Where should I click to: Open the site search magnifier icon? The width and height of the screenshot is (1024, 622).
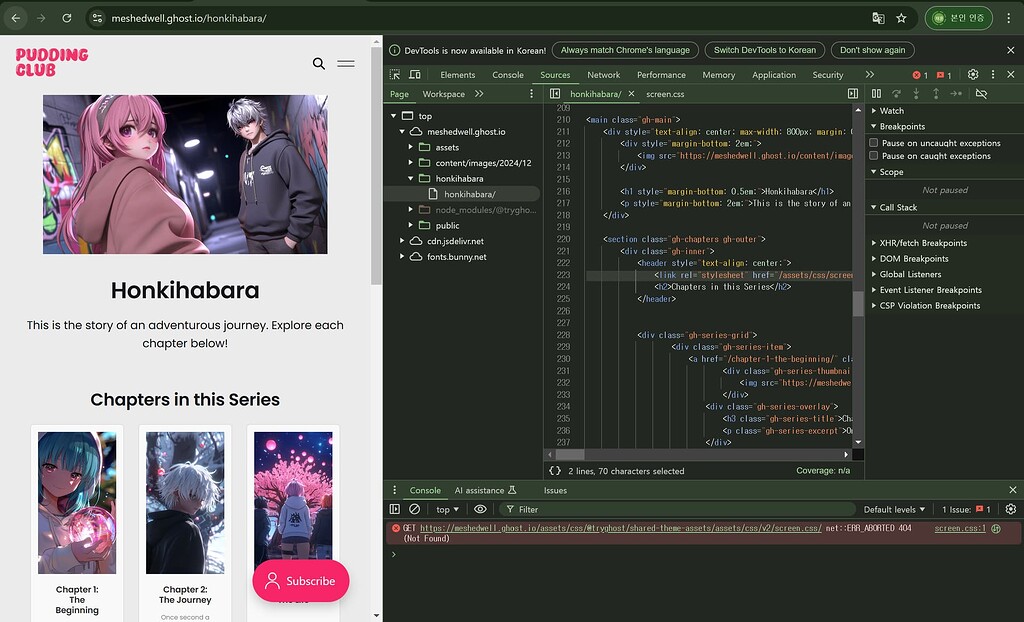pos(319,64)
